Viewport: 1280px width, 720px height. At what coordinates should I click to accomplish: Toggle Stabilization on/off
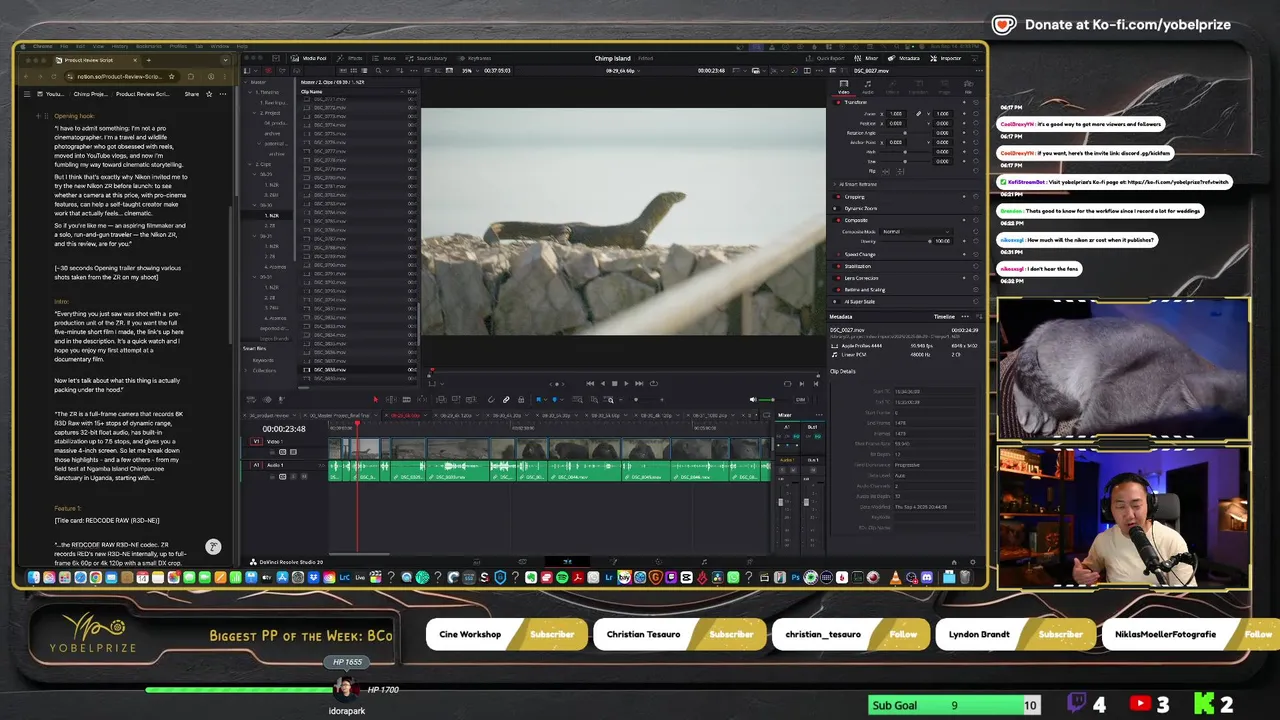(837, 266)
